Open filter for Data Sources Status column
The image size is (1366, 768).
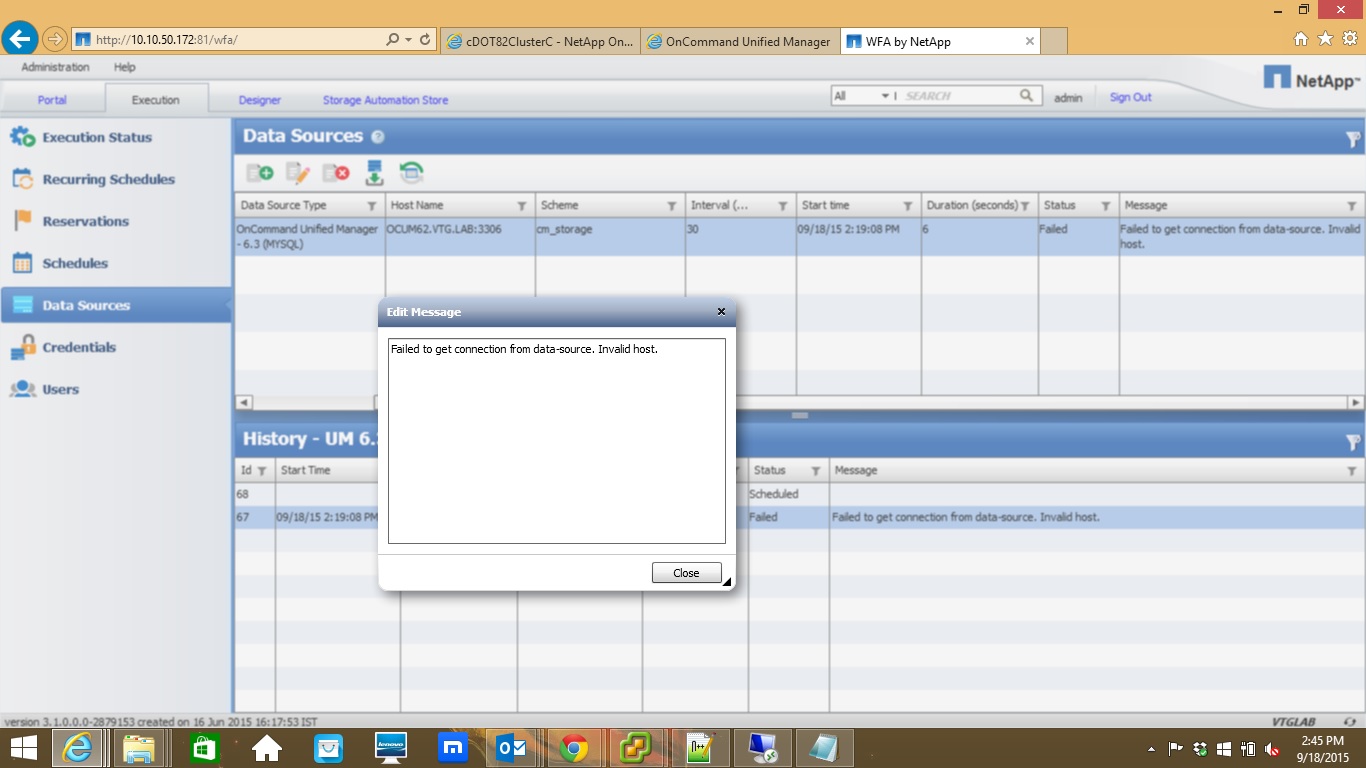pyautogui.click(x=1106, y=206)
